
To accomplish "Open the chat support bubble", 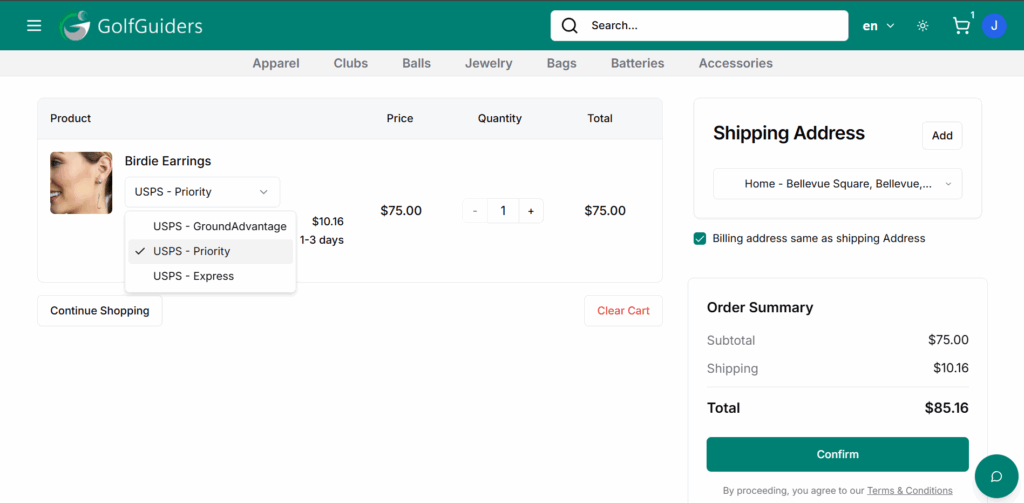I will (x=995, y=475).
